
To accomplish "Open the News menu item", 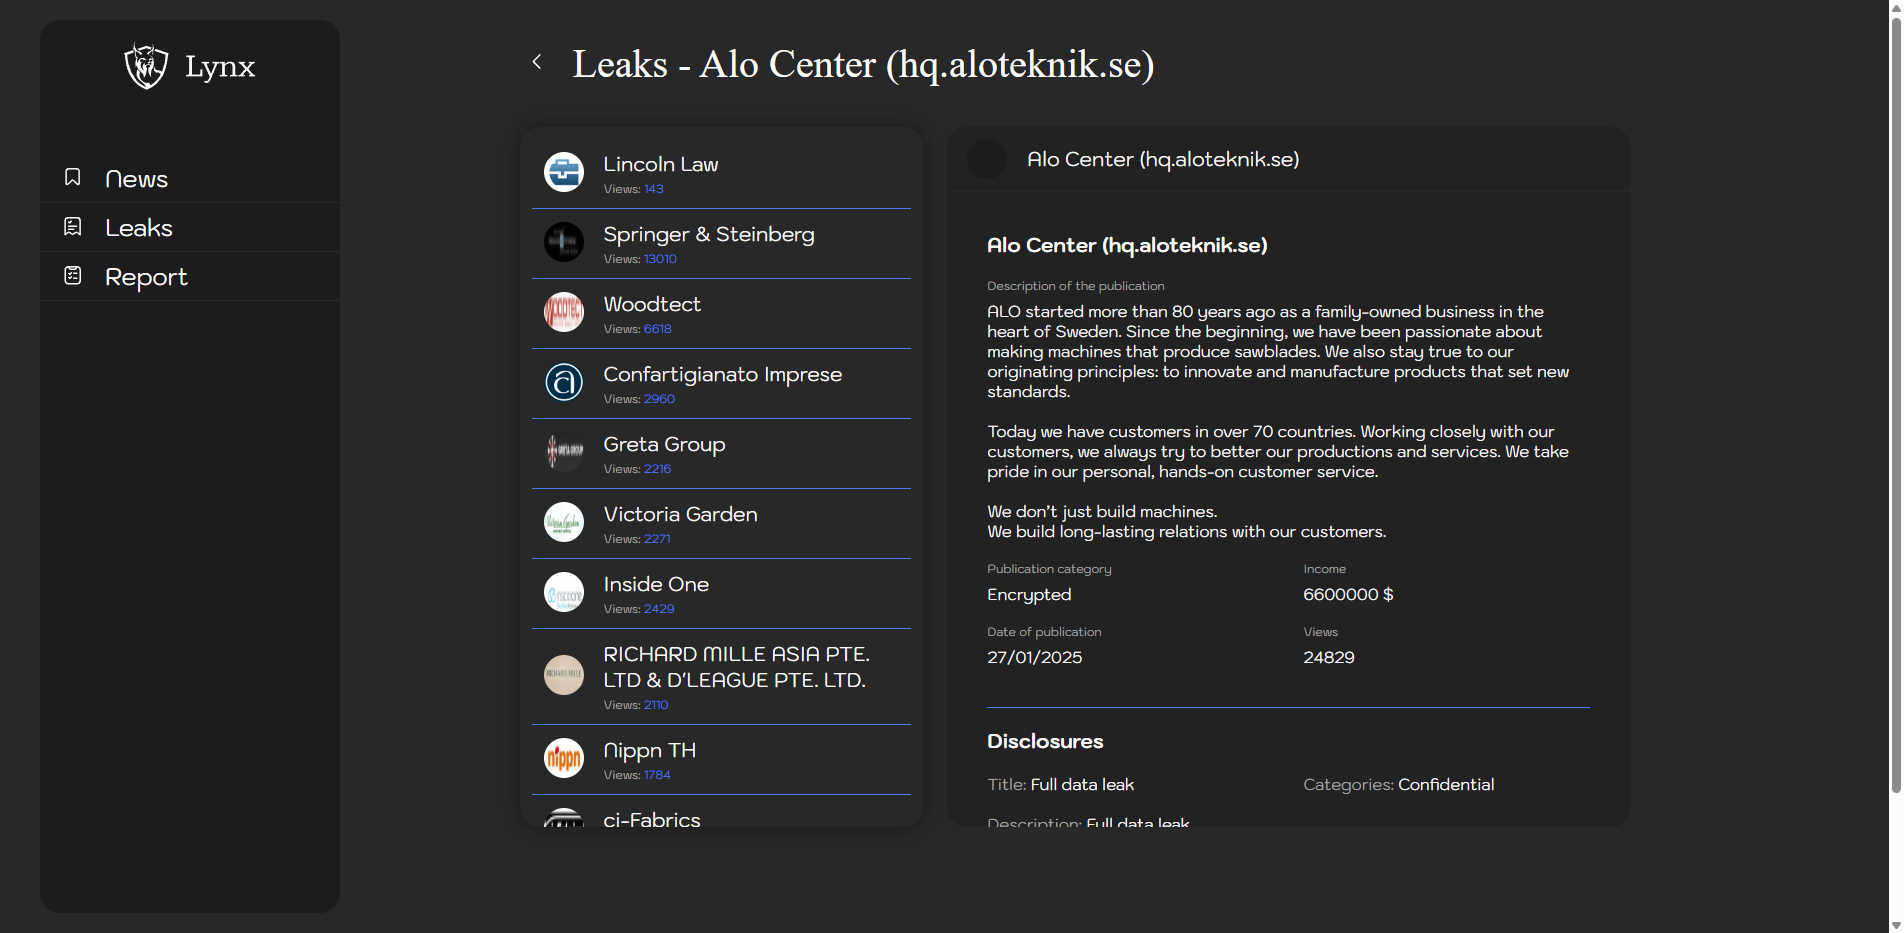I will [x=136, y=179].
